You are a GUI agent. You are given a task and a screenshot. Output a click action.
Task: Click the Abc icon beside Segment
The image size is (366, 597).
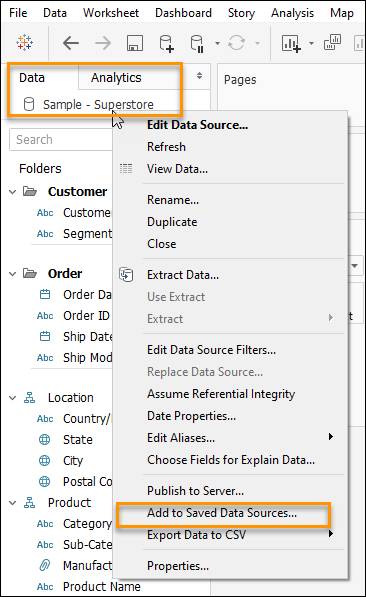pos(45,234)
